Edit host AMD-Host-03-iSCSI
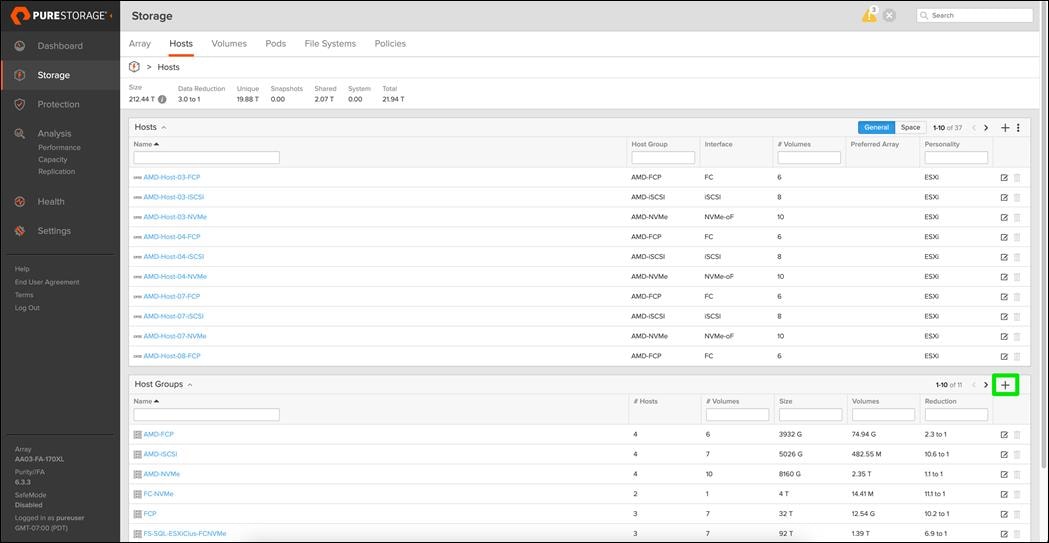 [x=1004, y=197]
